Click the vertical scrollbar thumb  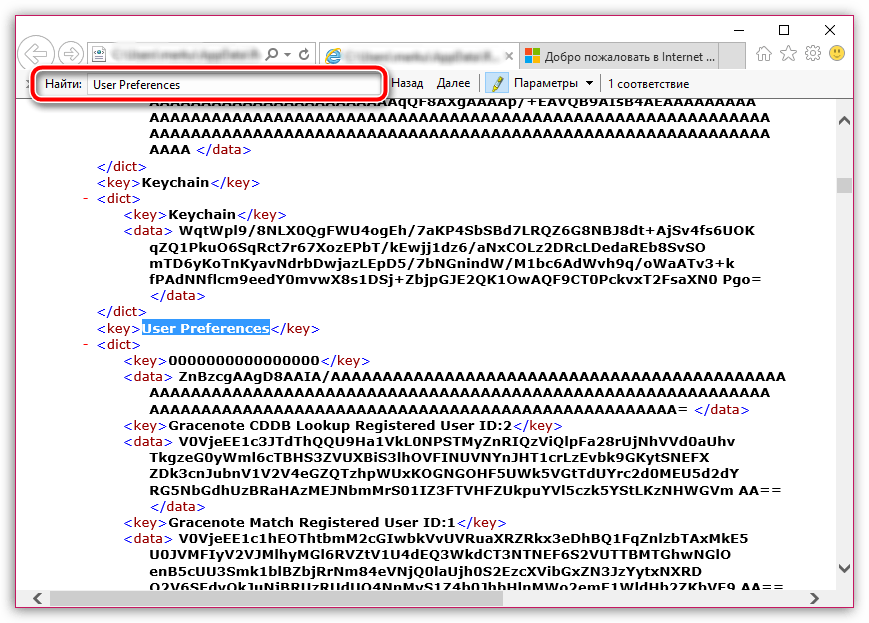(x=844, y=186)
